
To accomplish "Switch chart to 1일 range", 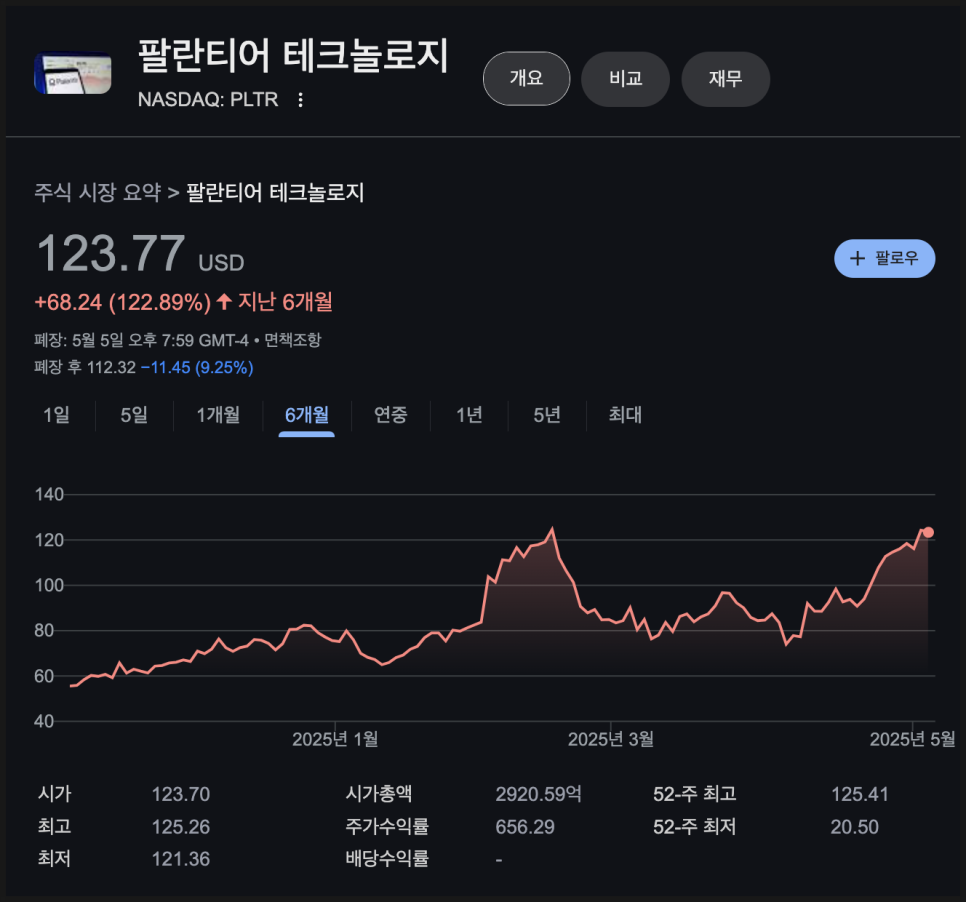I will tap(56, 415).
